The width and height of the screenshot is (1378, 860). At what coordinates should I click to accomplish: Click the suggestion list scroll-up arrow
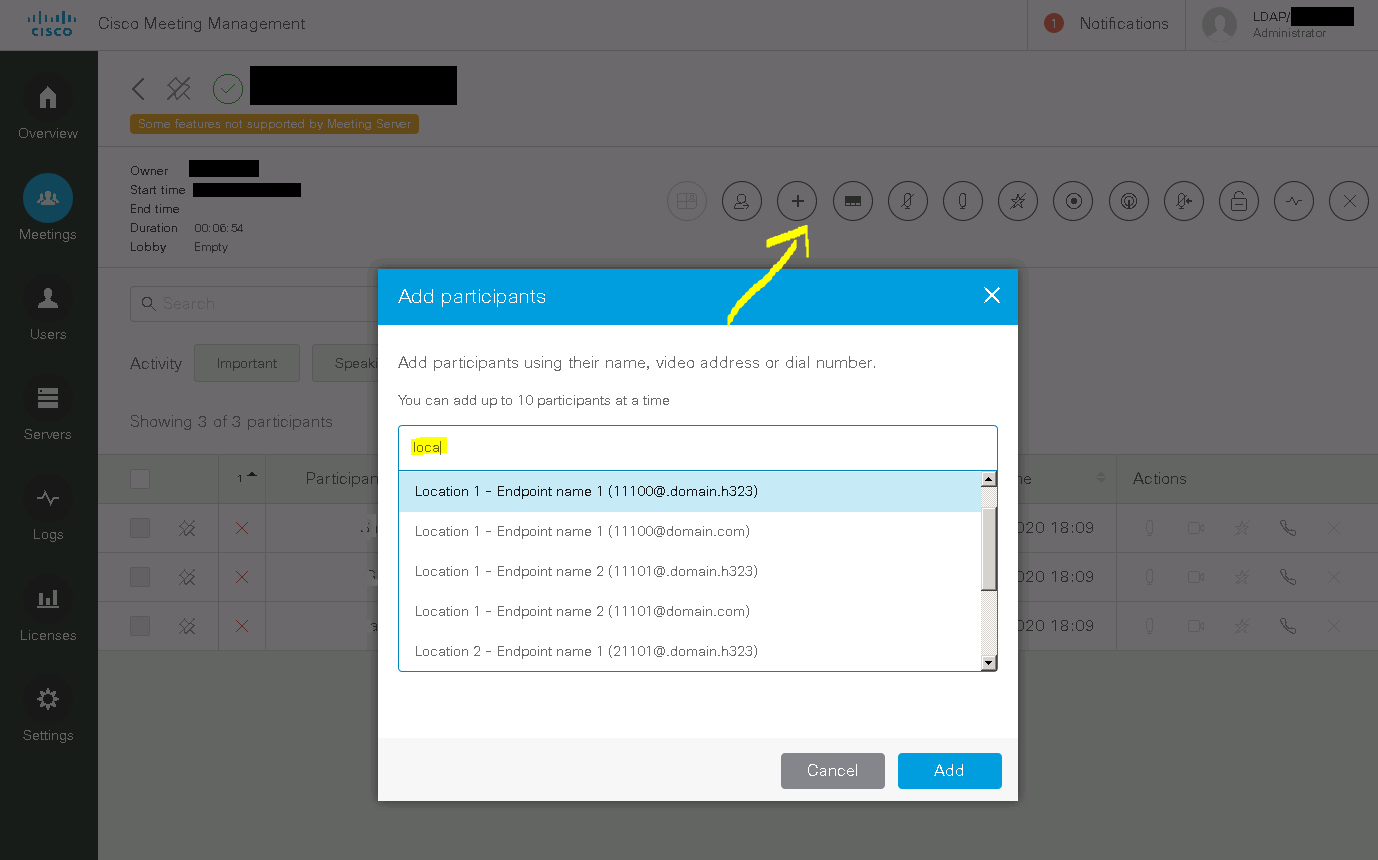pyautogui.click(x=989, y=479)
